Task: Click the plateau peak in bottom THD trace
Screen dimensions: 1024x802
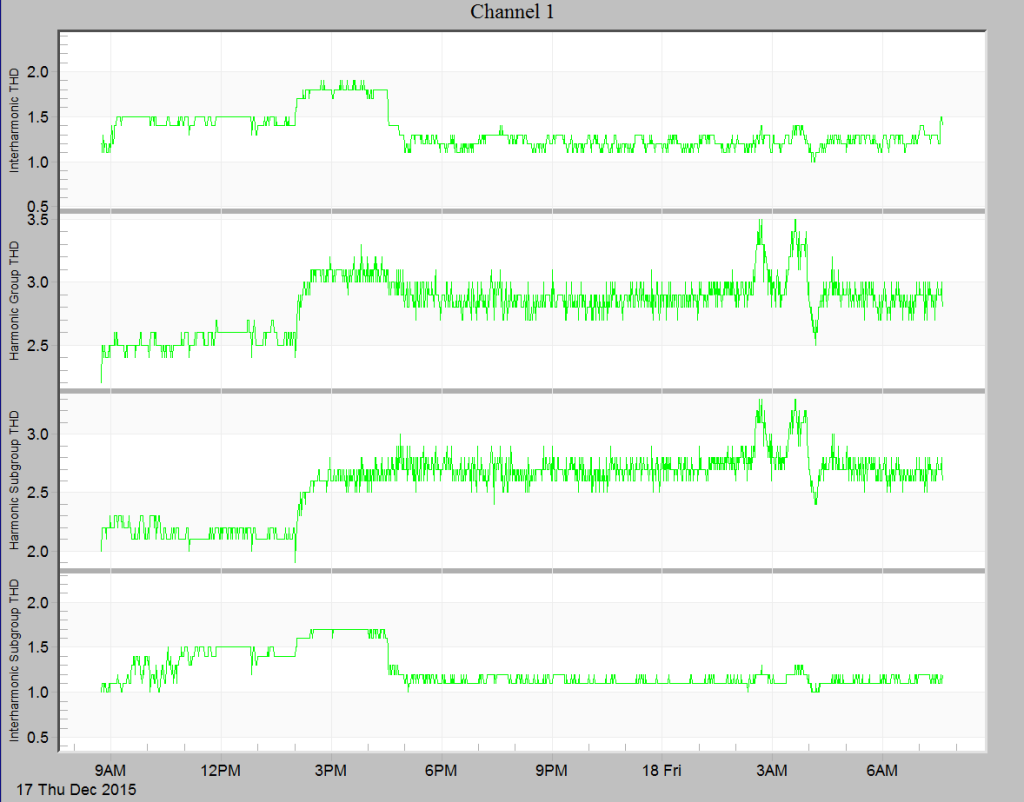Action: [x=345, y=628]
